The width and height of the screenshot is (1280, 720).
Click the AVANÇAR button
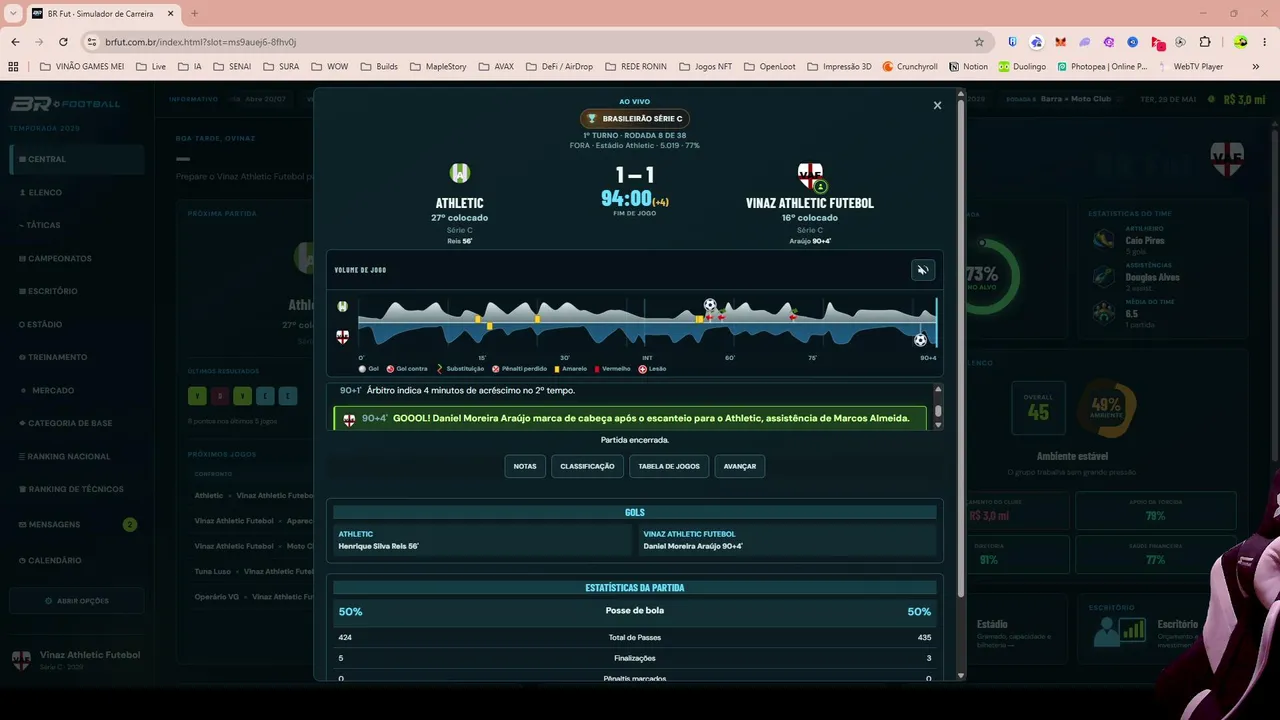pyautogui.click(x=740, y=466)
